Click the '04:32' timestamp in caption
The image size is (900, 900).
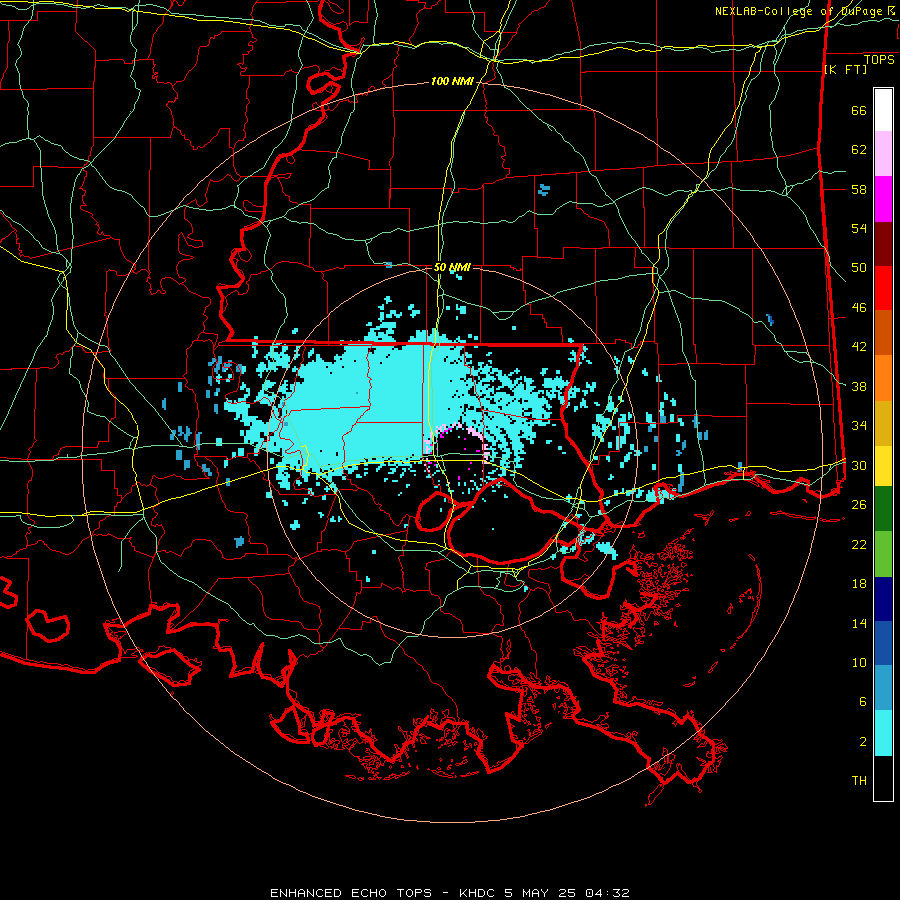[608, 893]
